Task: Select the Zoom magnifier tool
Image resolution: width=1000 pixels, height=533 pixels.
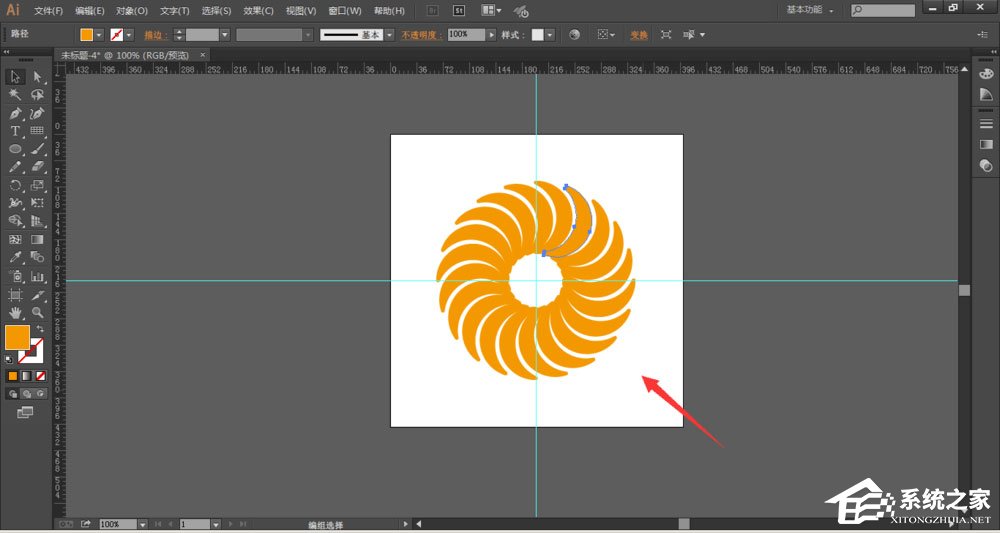Action: click(x=38, y=312)
